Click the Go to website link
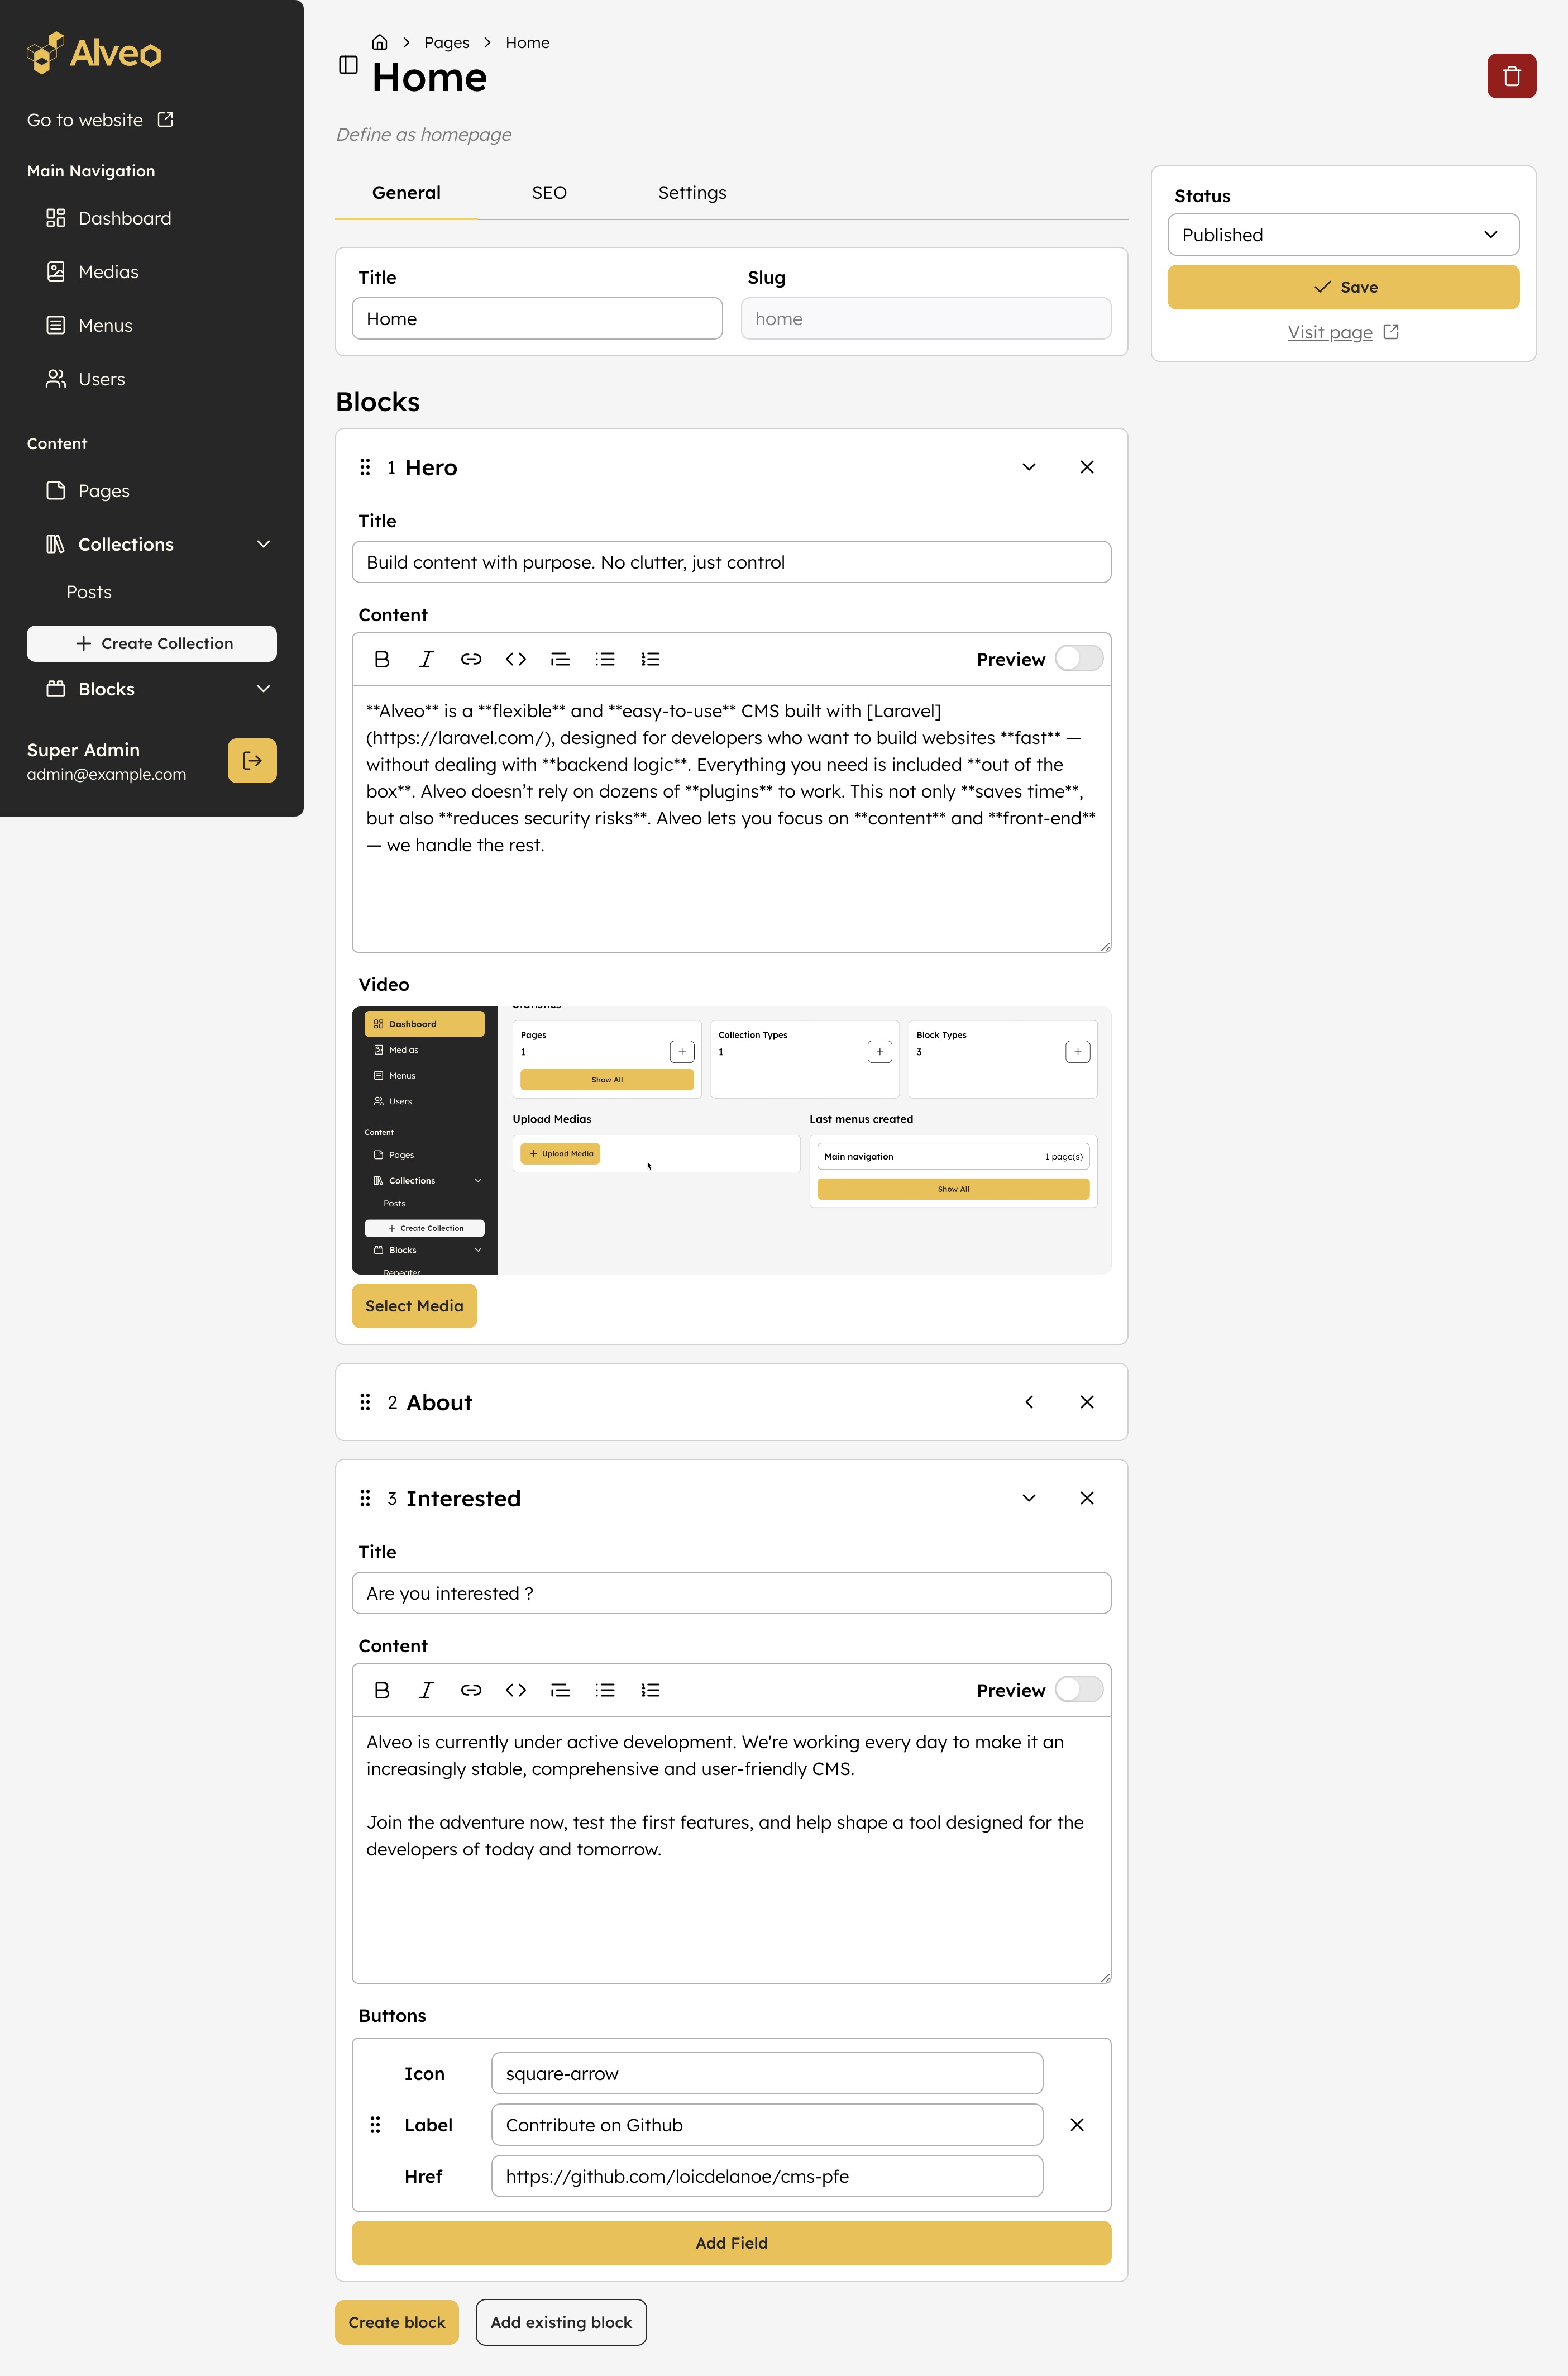Screen dimensions: 1568x2376 click(100, 120)
